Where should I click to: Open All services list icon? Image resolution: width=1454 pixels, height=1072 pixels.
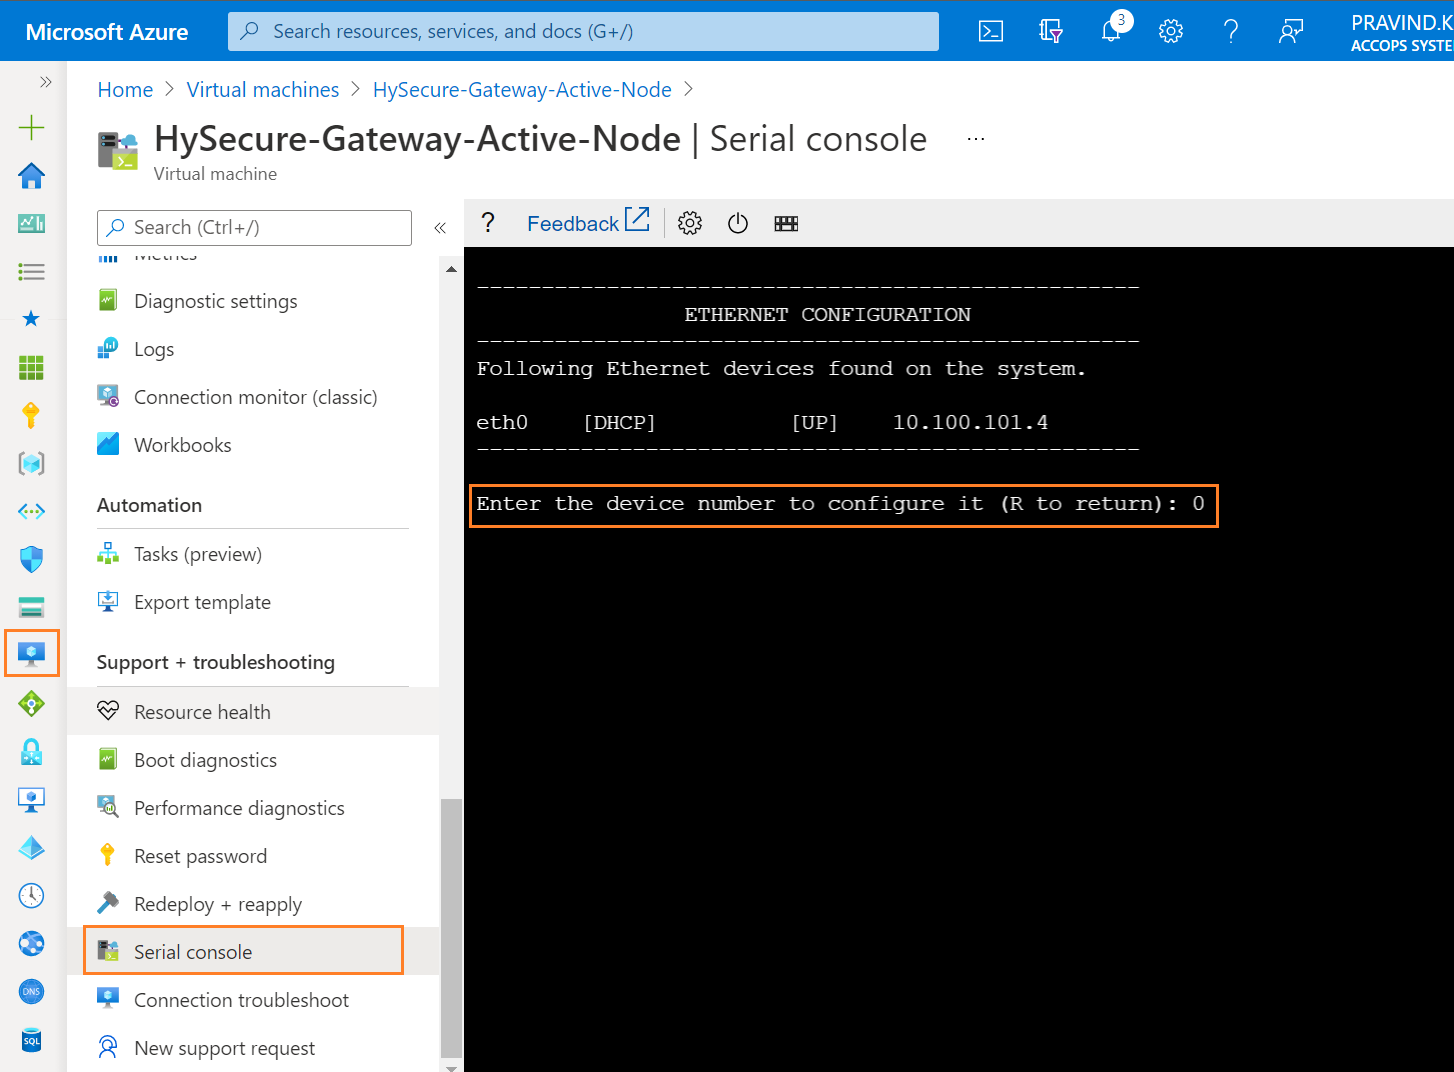[32, 271]
